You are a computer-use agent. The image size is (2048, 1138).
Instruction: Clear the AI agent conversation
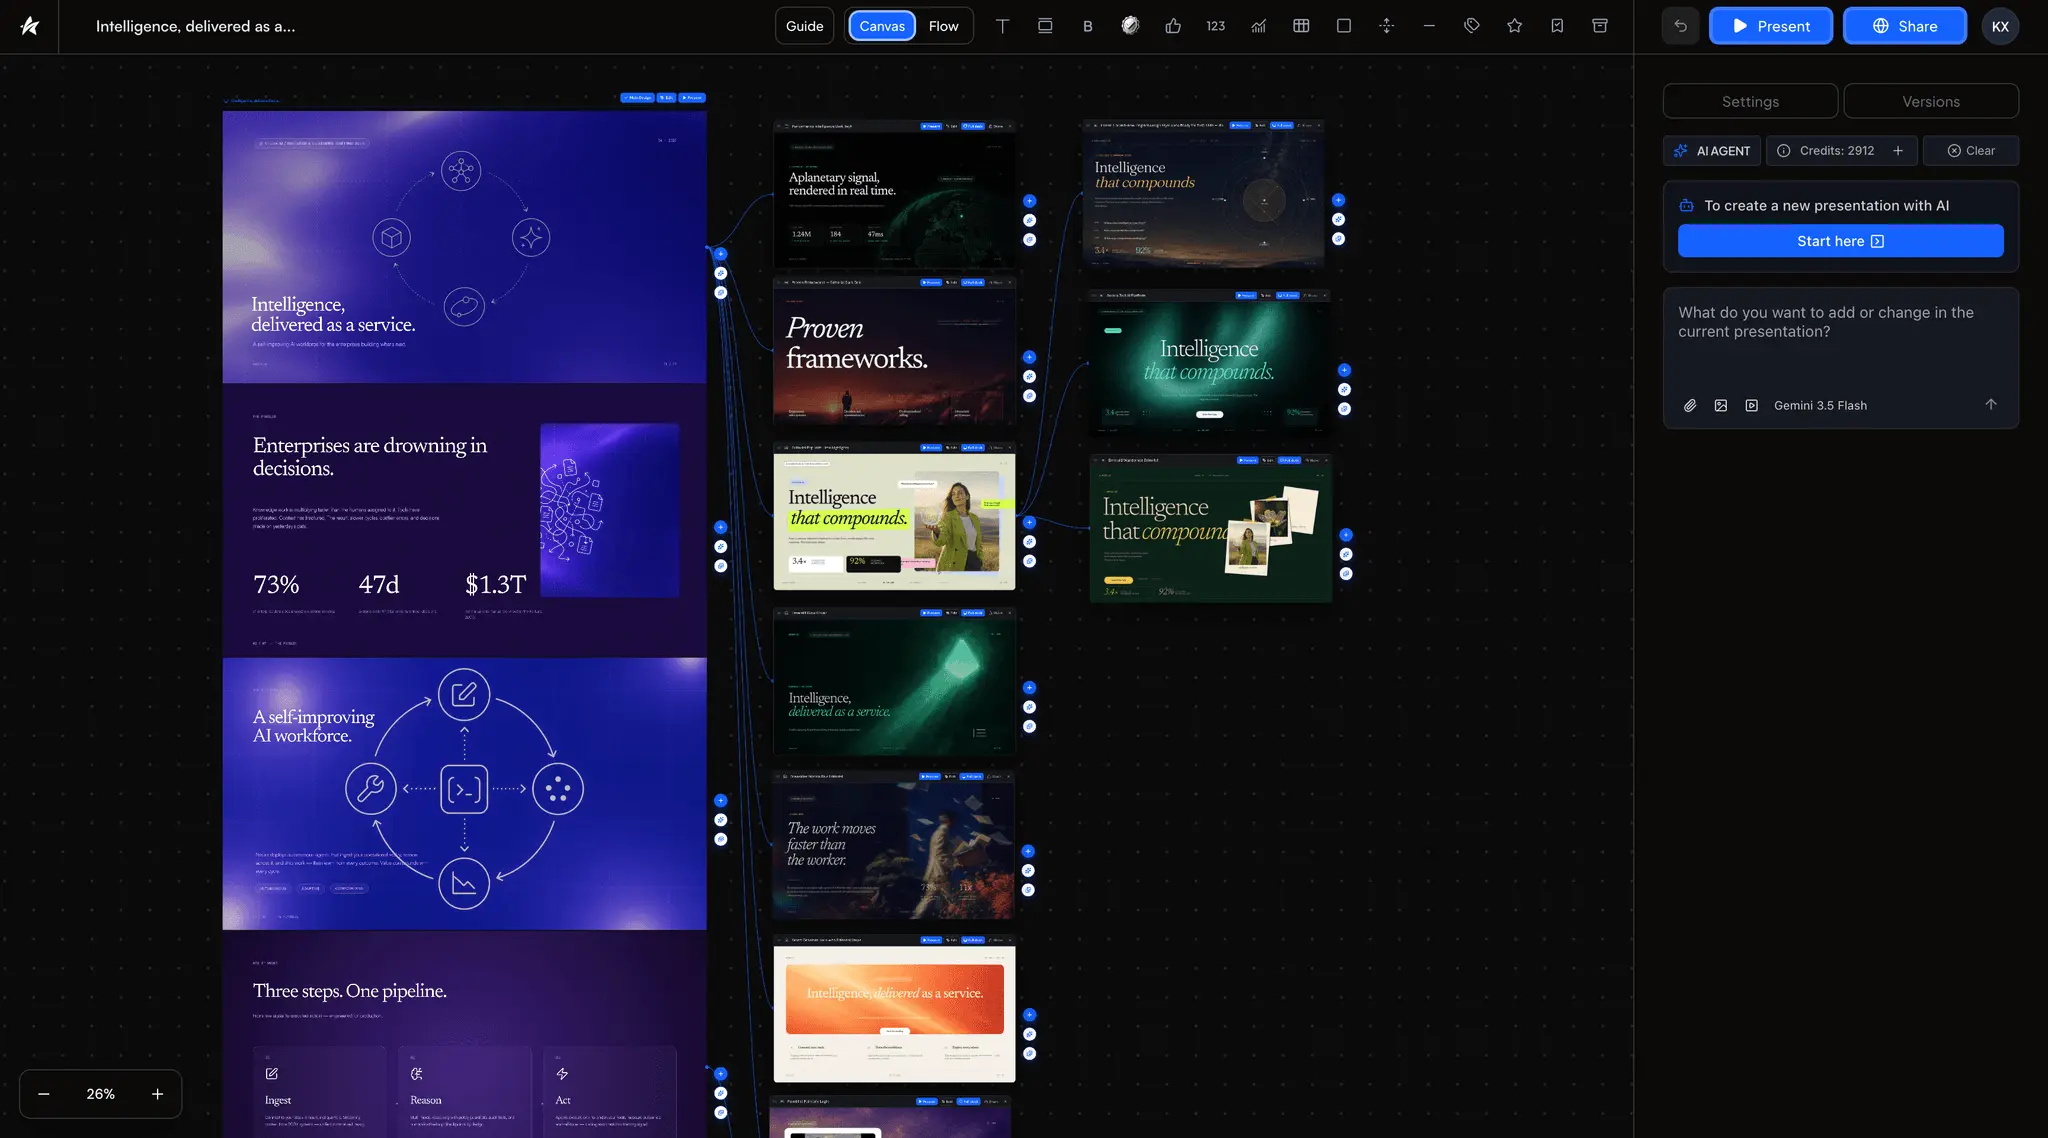coord(1971,151)
